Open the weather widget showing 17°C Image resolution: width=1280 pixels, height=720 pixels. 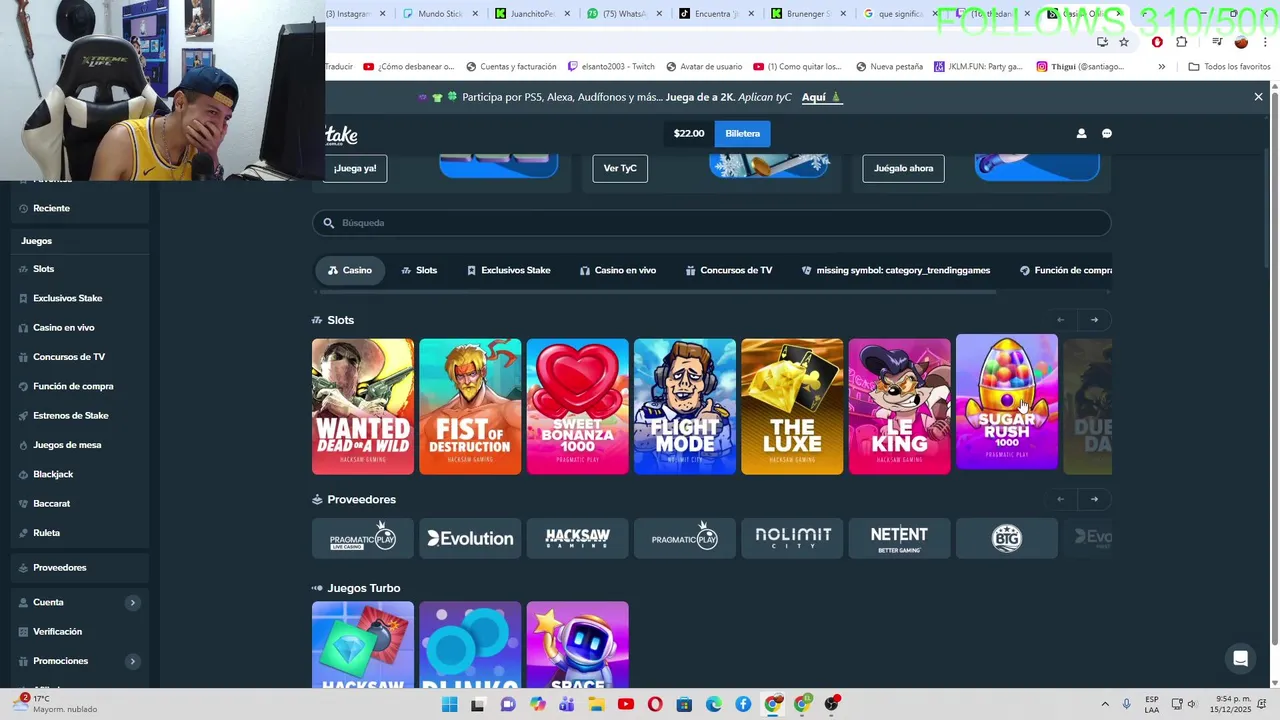(57, 704)
